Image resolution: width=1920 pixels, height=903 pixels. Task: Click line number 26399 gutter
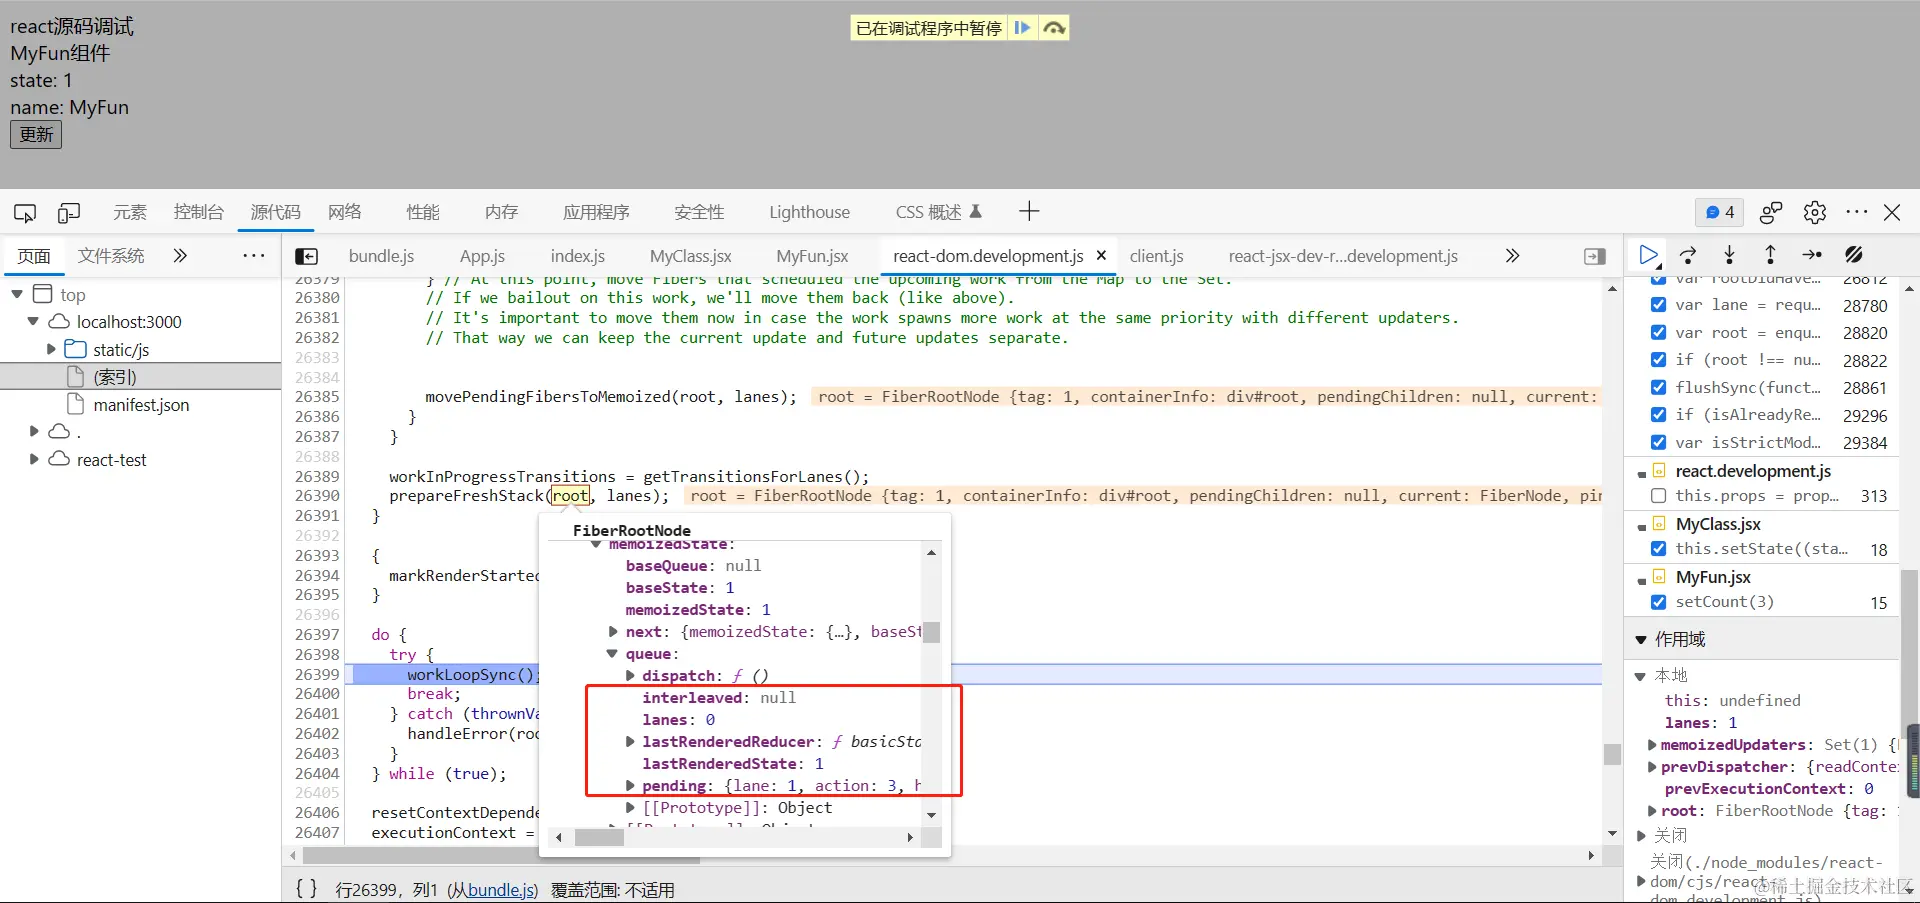(x=317, y=675)
